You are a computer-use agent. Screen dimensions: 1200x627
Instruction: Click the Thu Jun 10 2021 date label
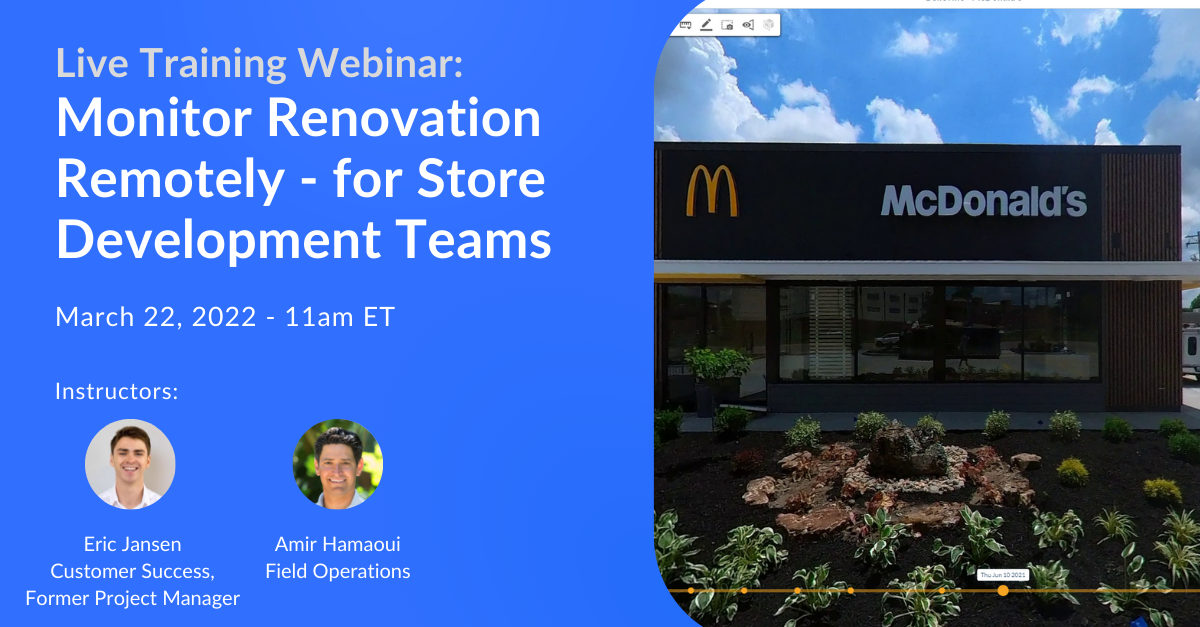1003,575
